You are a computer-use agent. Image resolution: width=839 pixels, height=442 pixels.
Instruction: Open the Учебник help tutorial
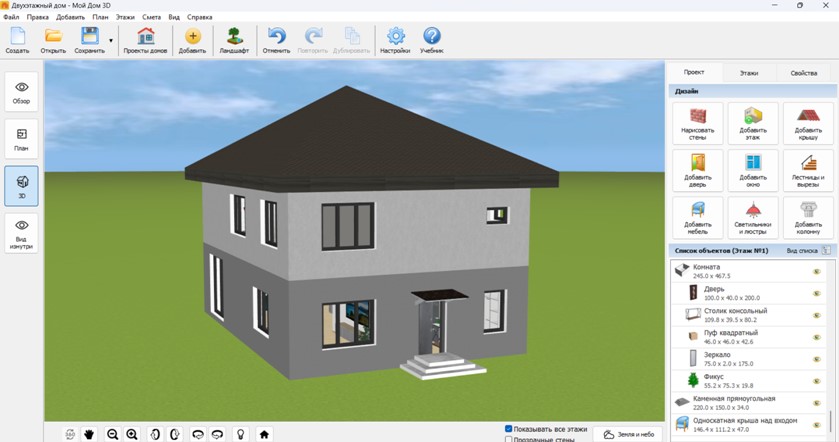click(x=431, y=40)
